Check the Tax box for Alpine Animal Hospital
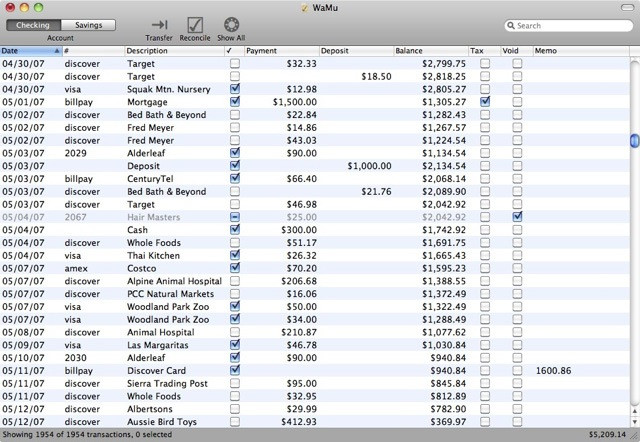This screenshot has height=442, width=640. 485,281
